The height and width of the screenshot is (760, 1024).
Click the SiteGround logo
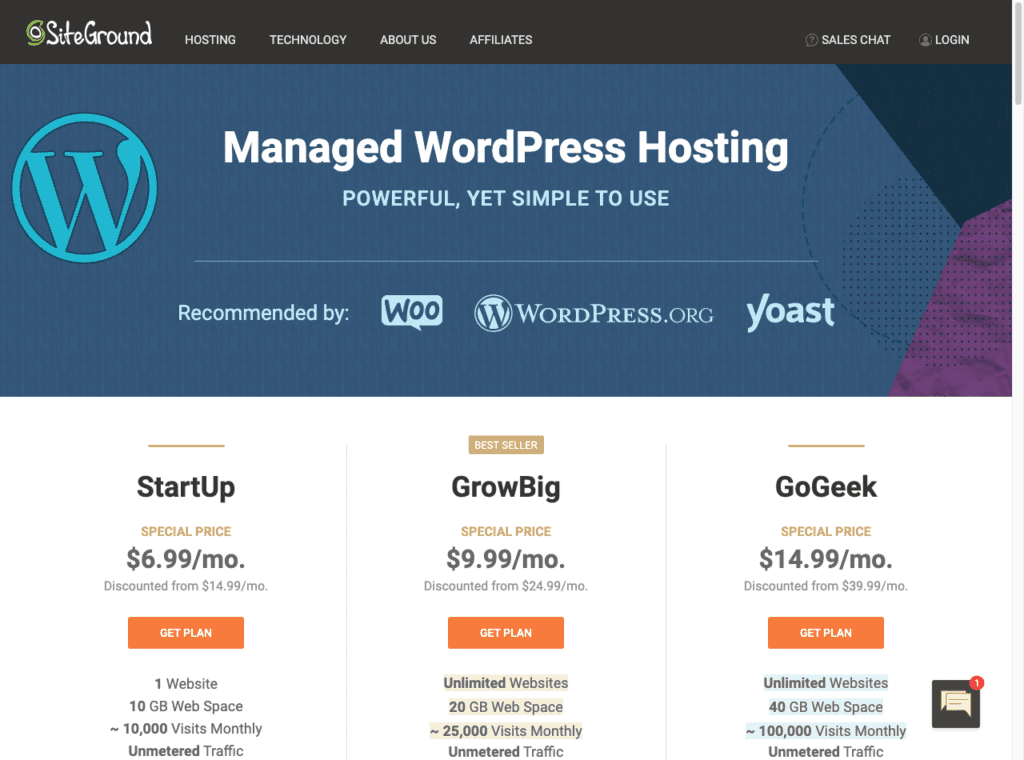click(89, 33)
